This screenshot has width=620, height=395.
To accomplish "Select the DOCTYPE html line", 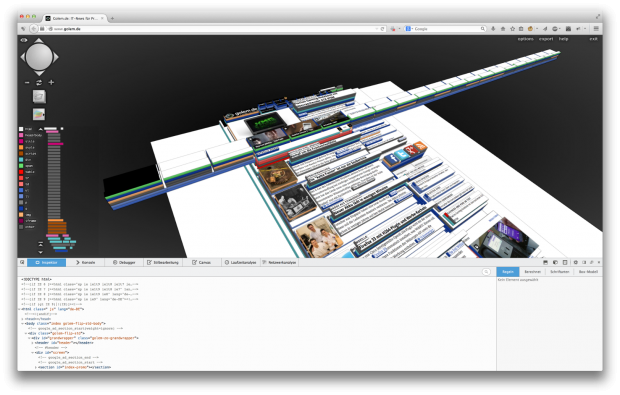I will click(36, 279).
